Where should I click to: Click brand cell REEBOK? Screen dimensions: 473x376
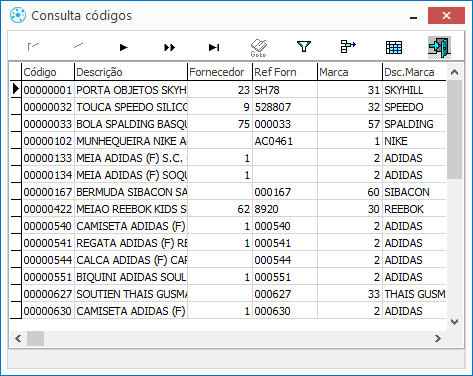pyautogui.click(x=414, y=209)
